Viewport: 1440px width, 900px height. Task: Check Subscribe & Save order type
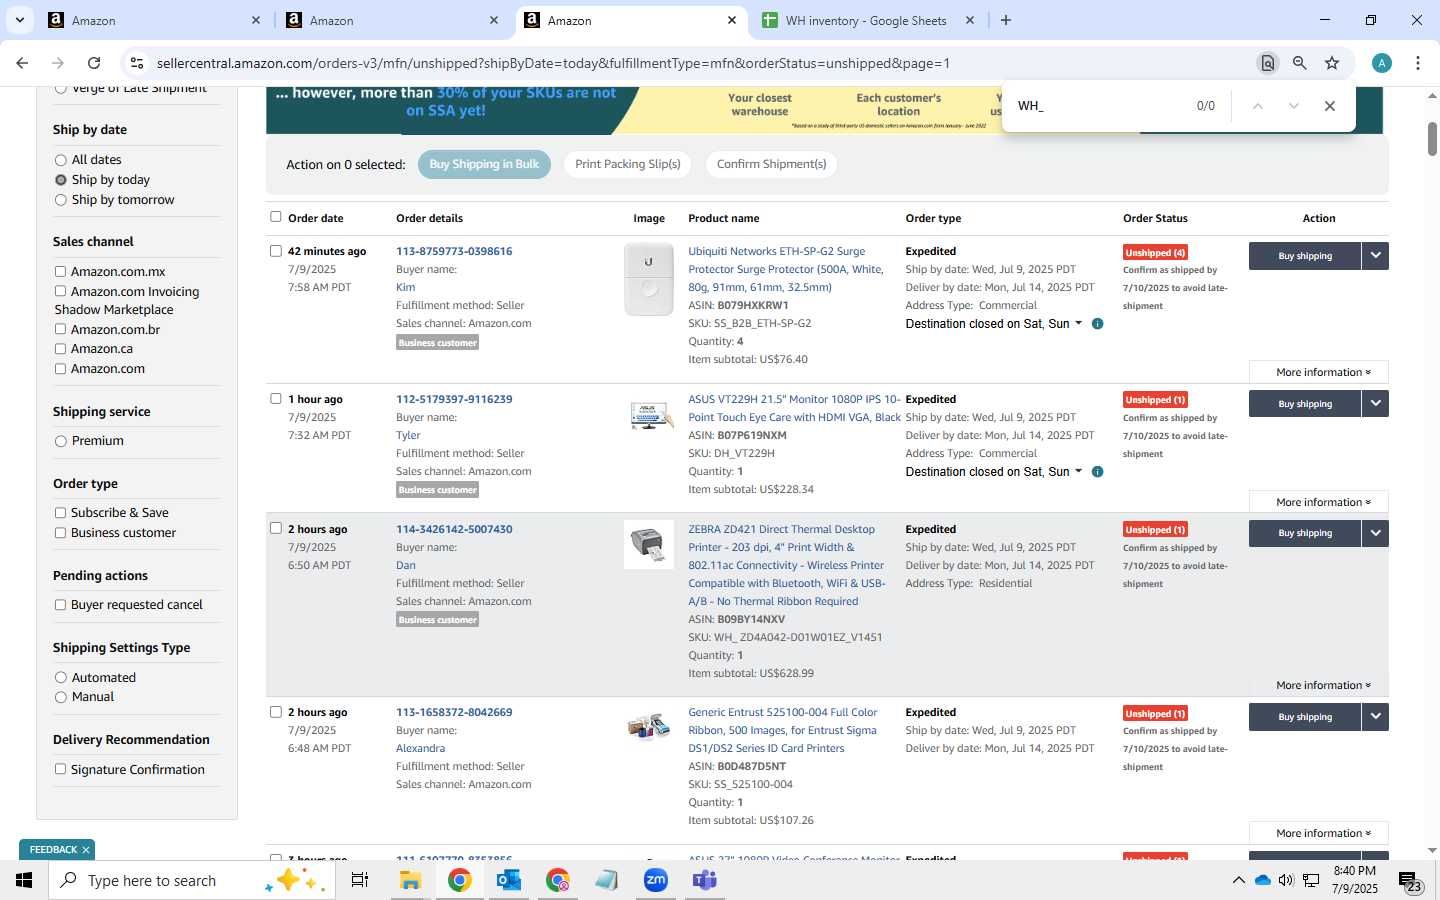(60, 513)
